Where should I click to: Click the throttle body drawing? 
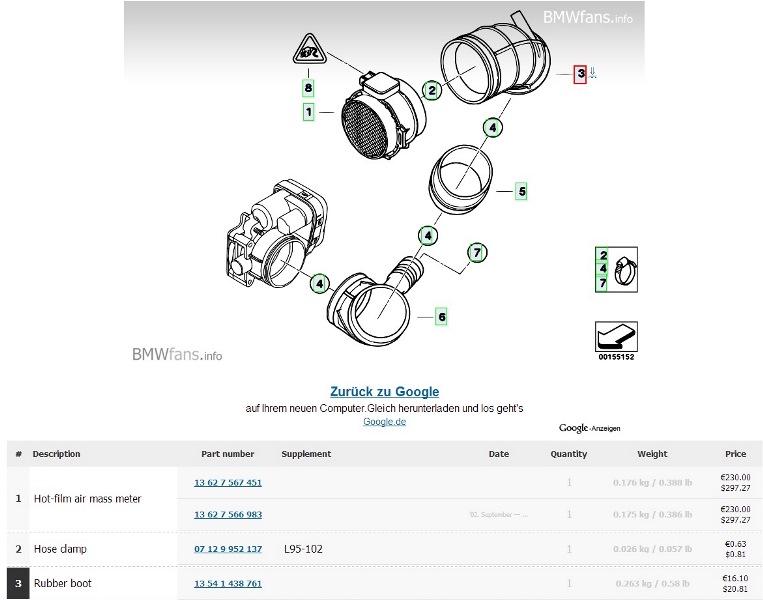click(276, 235)
